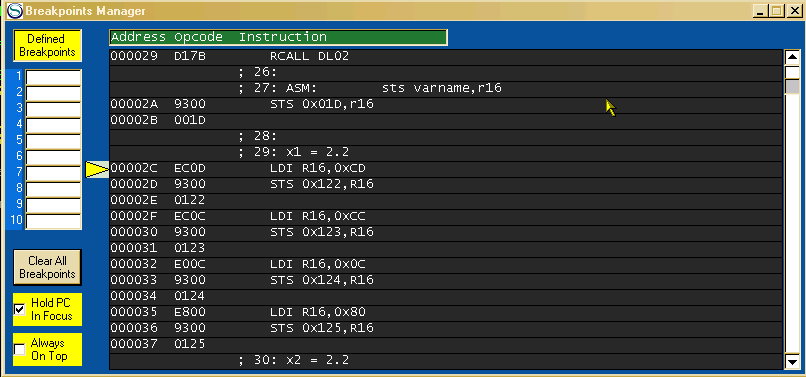Image resolution: width=806 pixels, height=377 pixels.
Task: Select line 00002E opcode 0122
Action: pyautogui.click(x=446, y=200)
